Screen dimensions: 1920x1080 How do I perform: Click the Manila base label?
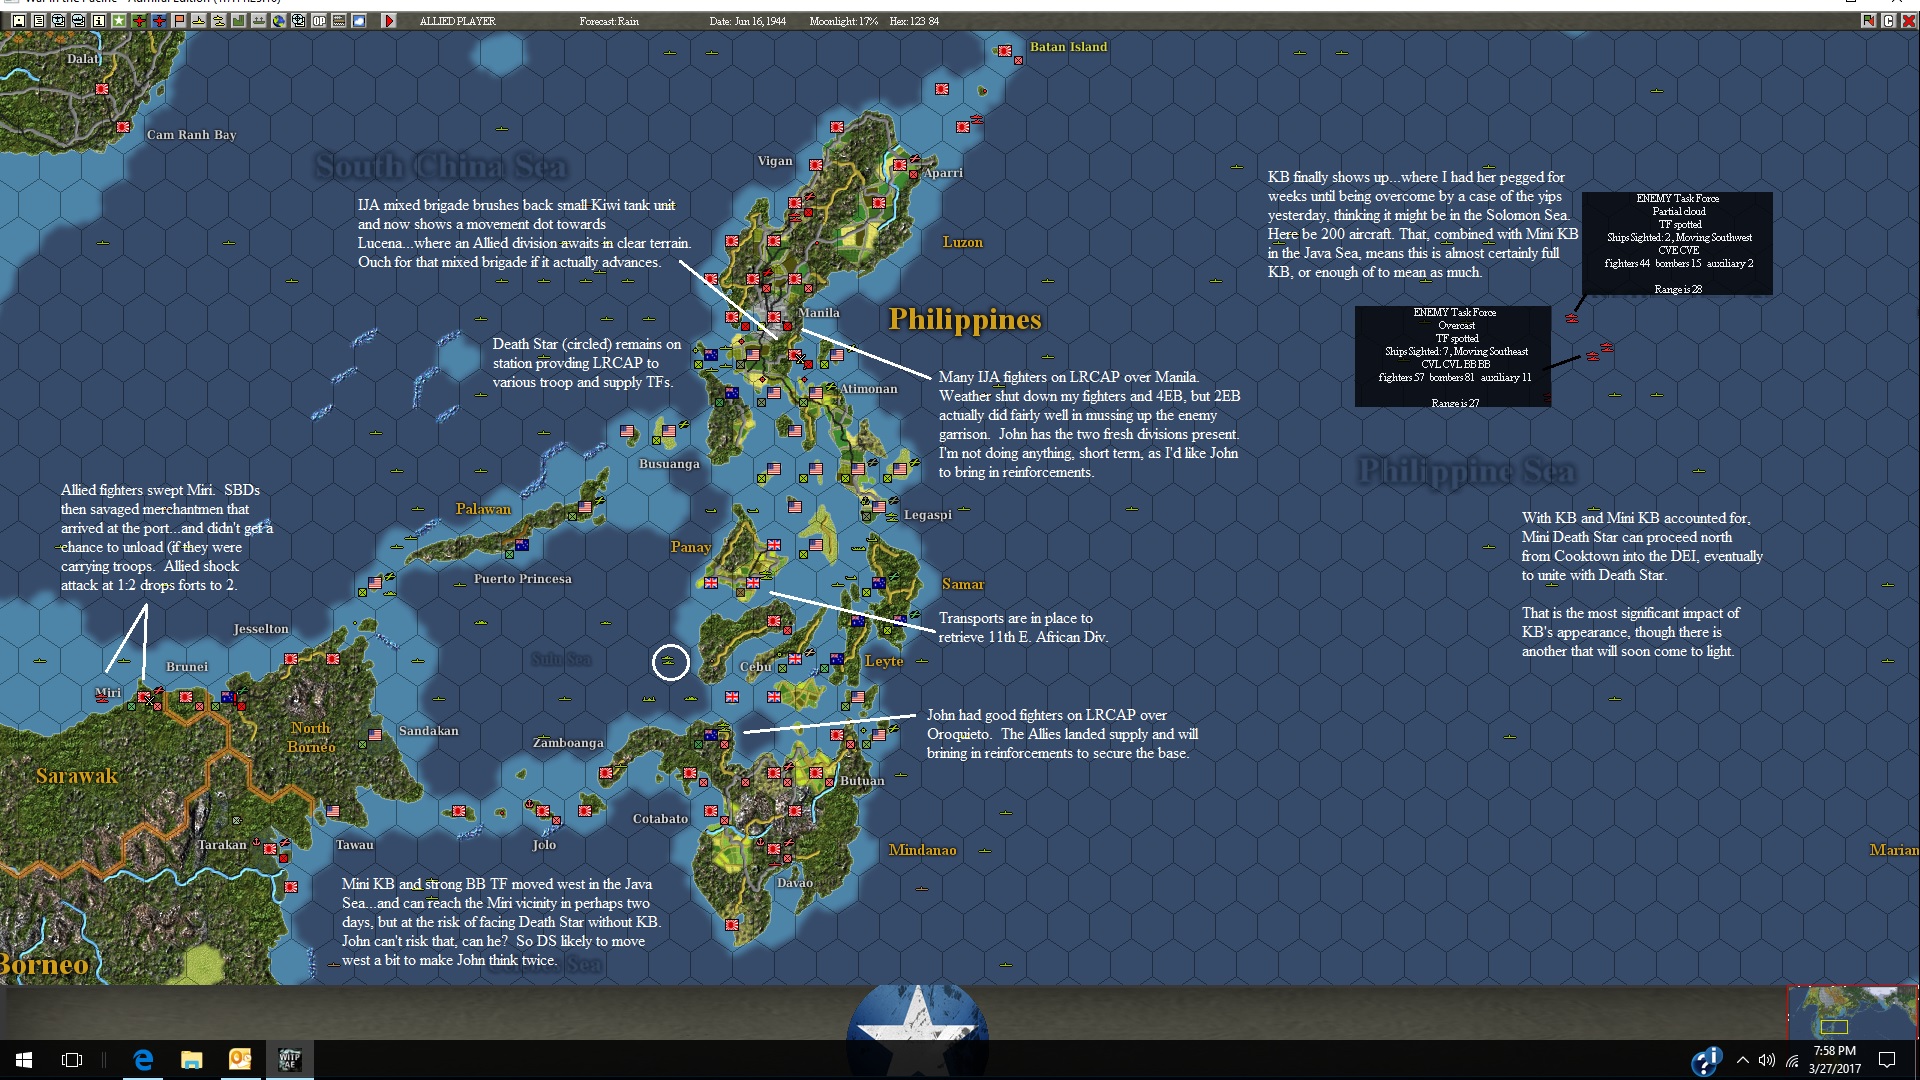818,313
